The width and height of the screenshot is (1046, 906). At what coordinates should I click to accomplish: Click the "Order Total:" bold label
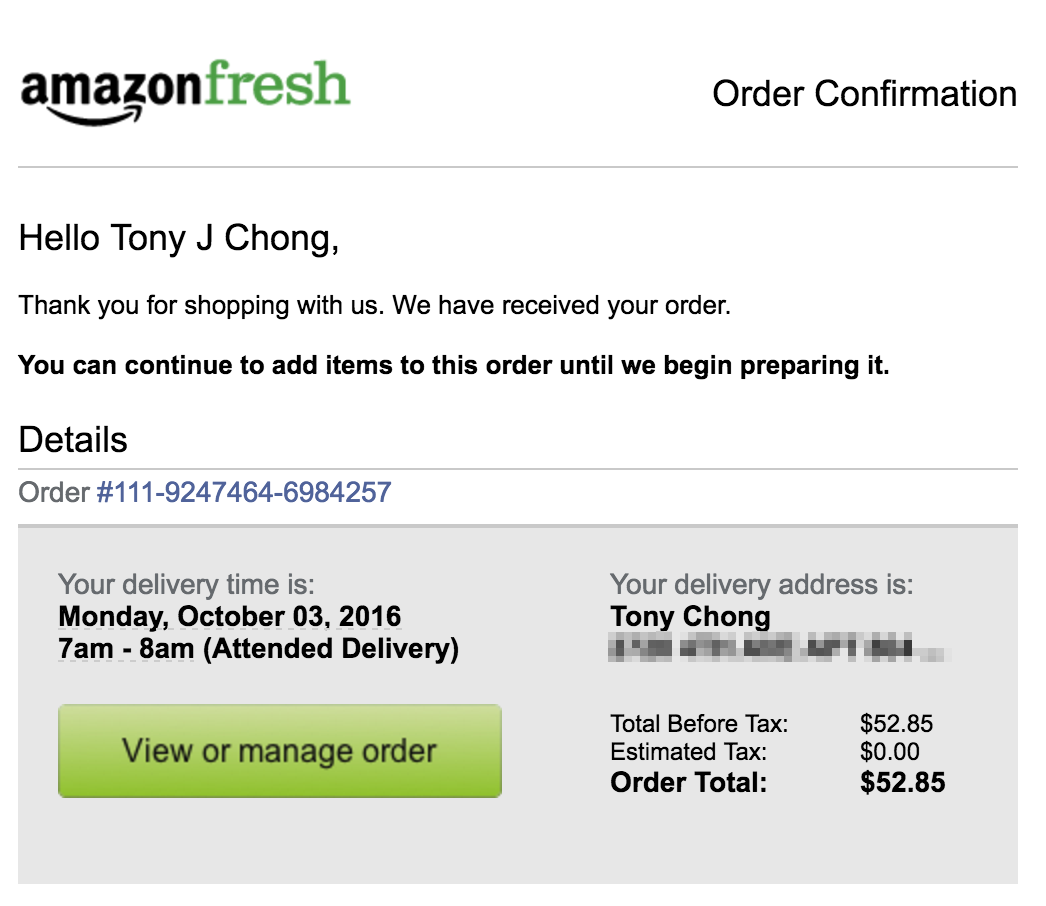pos(688,783)
